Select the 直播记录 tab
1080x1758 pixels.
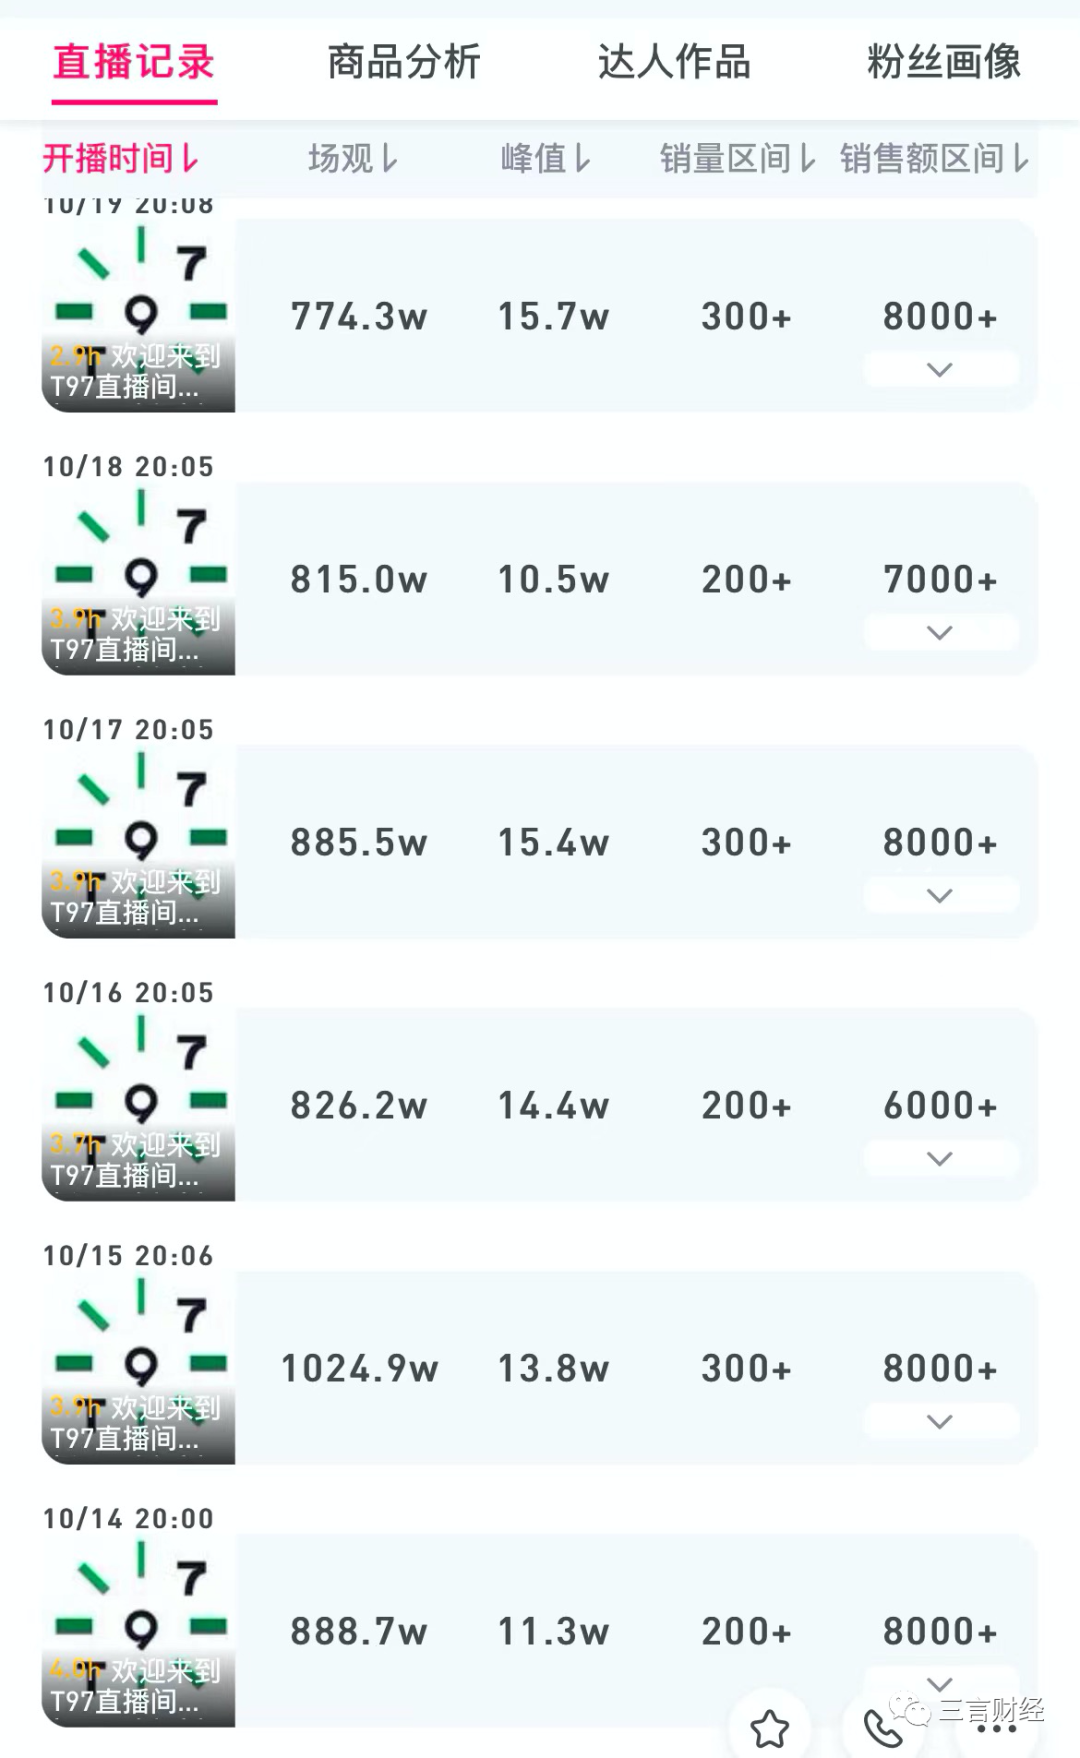[134, 62]
